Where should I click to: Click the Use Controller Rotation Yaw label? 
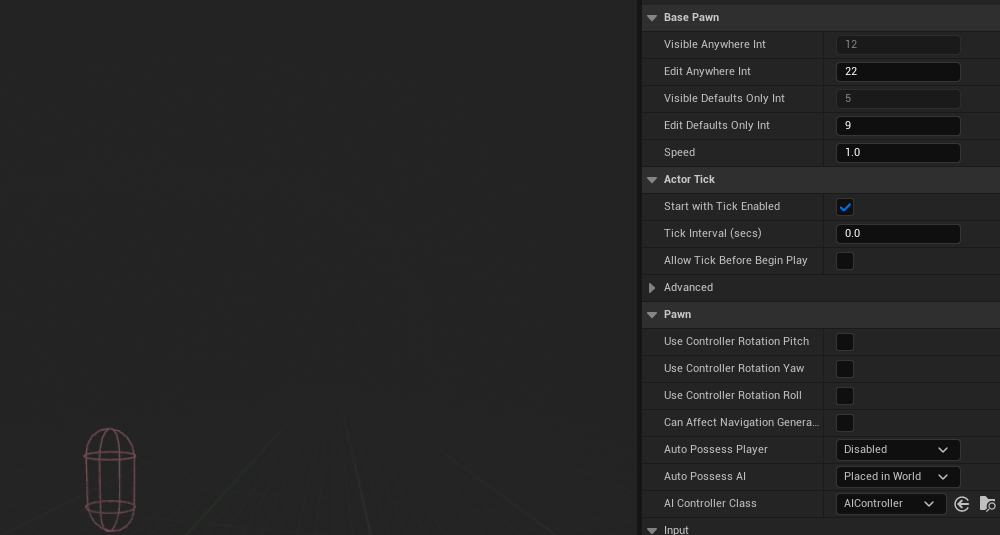pos(734,369)
